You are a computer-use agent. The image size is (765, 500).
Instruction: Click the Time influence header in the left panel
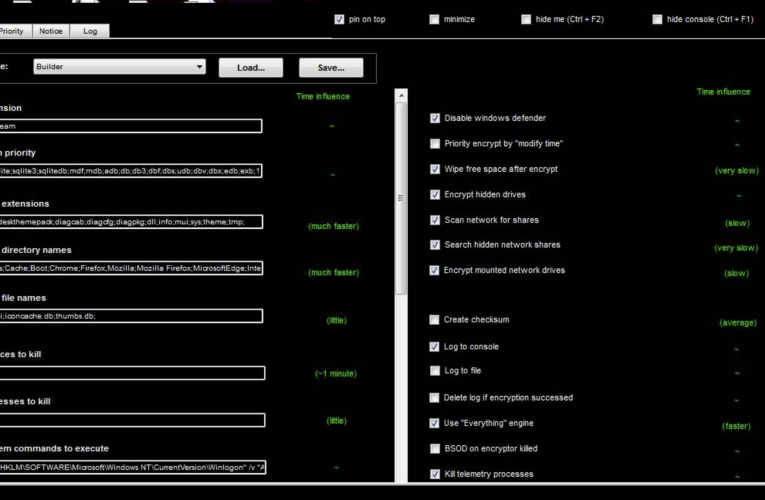pos(323,97)
